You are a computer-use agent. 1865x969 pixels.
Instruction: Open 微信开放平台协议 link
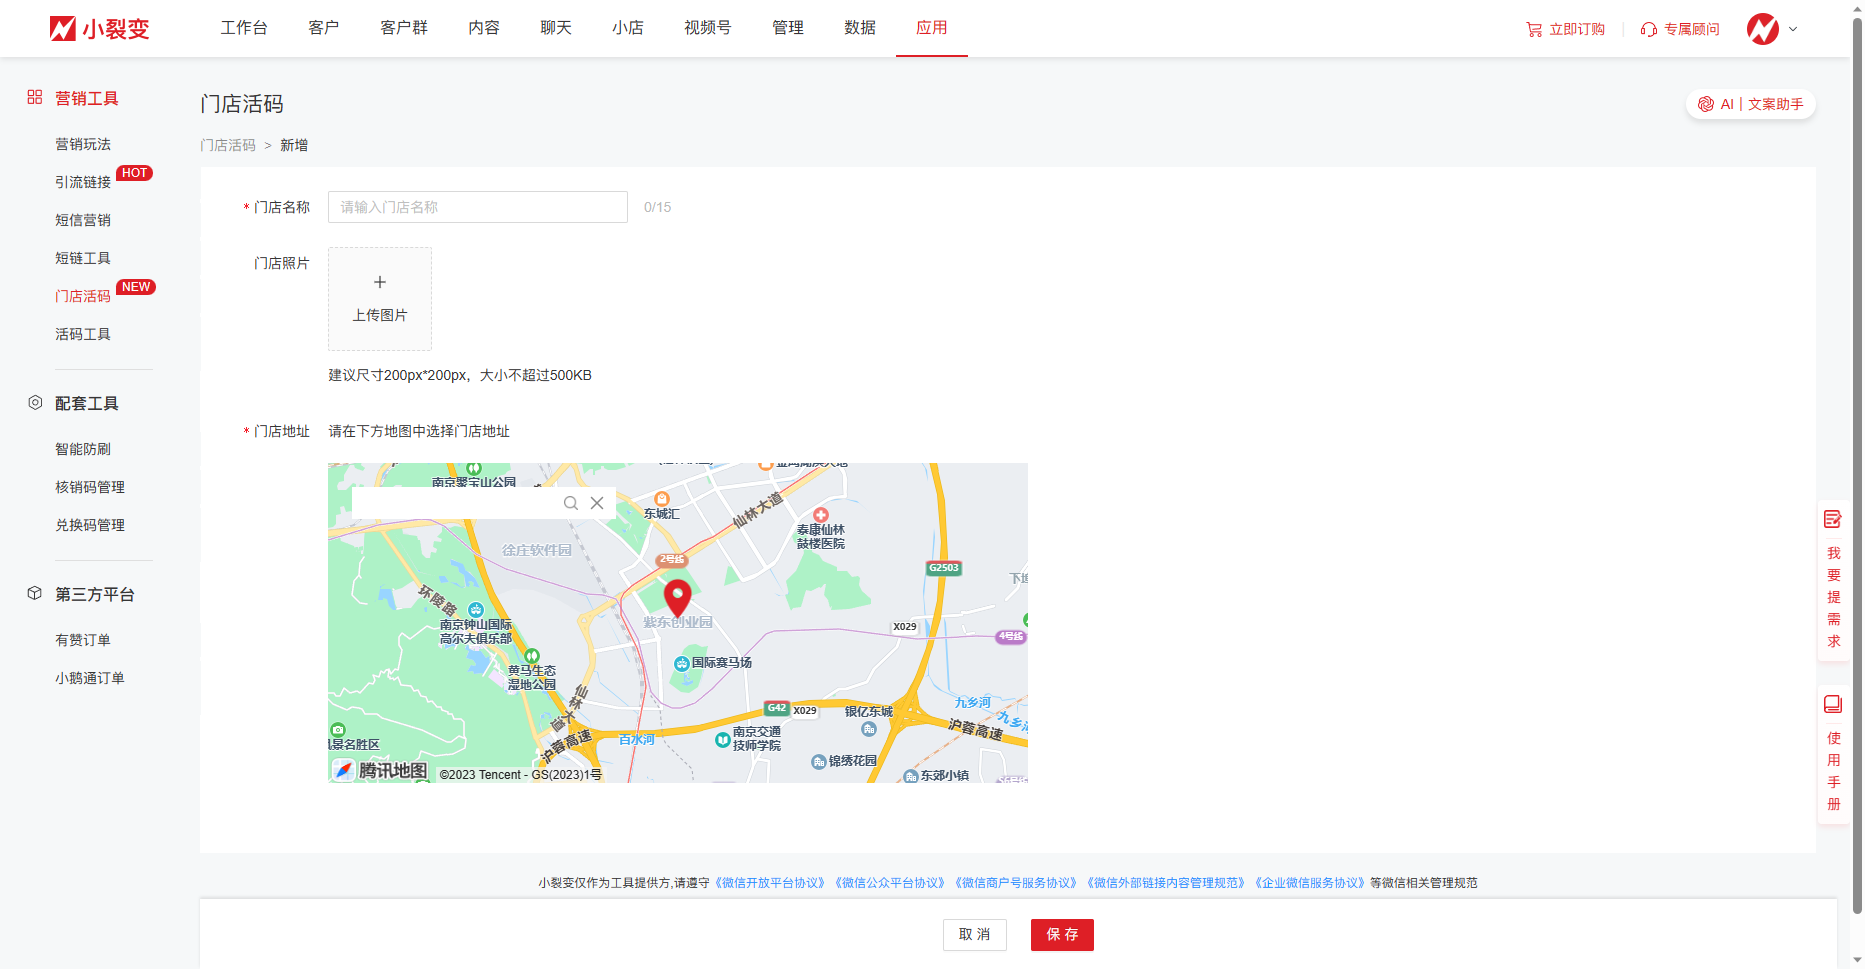tap(770, 883)
